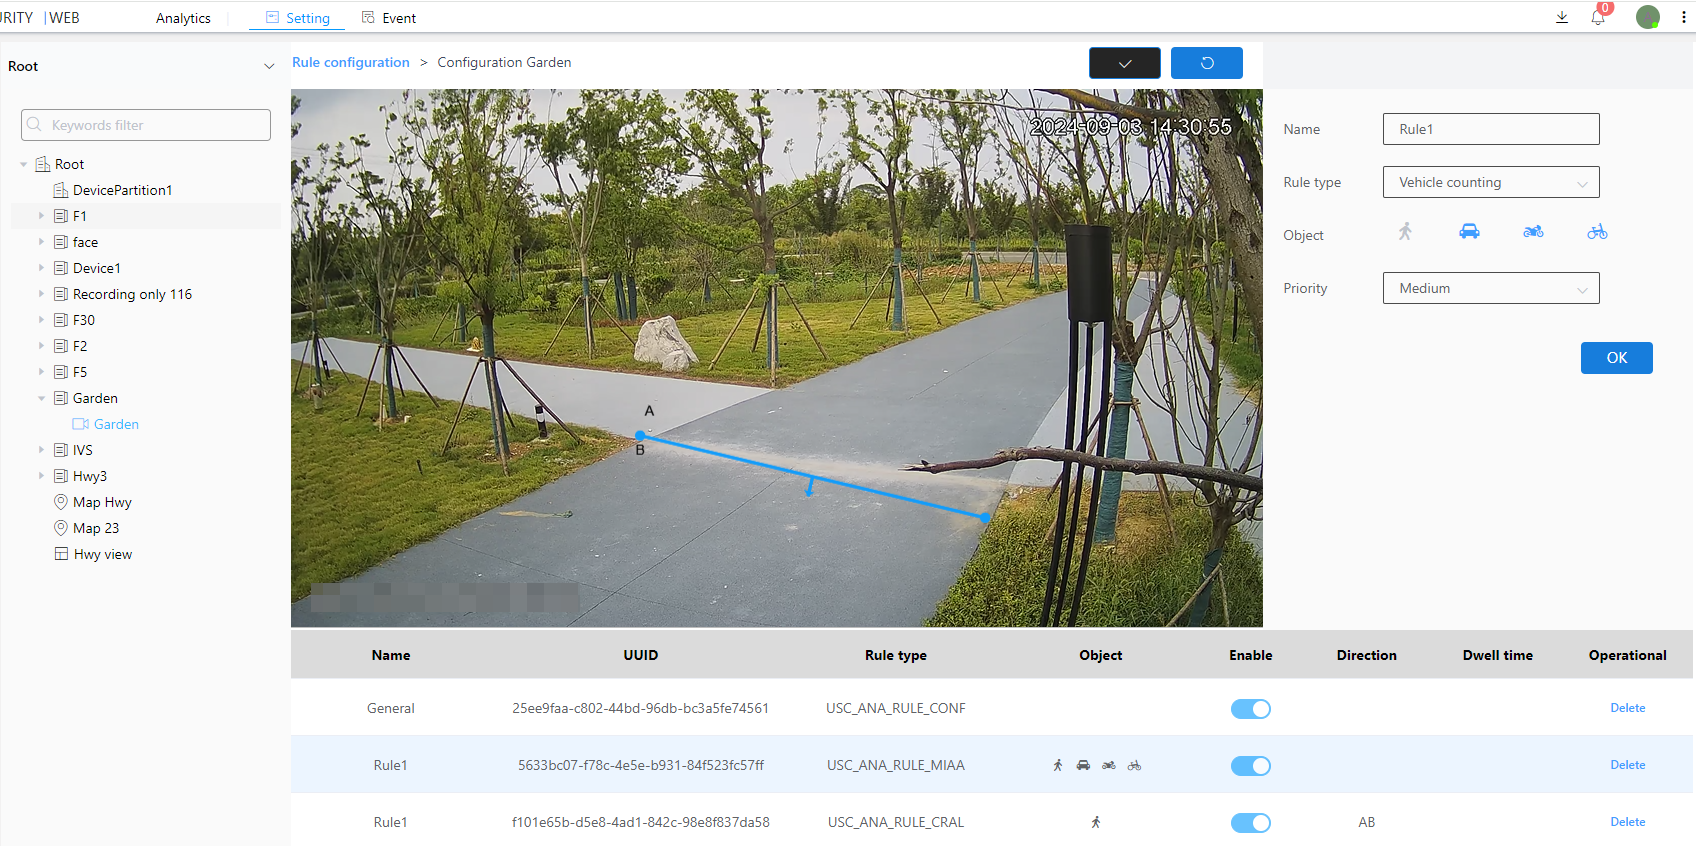Switch to the Event tab
The height and width of the screenshot is (846, 1696).
(389, 18)
